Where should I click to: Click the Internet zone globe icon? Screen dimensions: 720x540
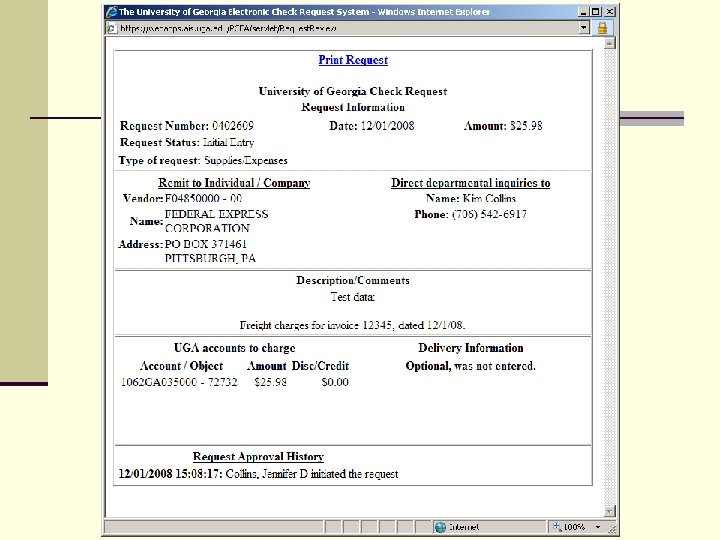coord(440,527)
